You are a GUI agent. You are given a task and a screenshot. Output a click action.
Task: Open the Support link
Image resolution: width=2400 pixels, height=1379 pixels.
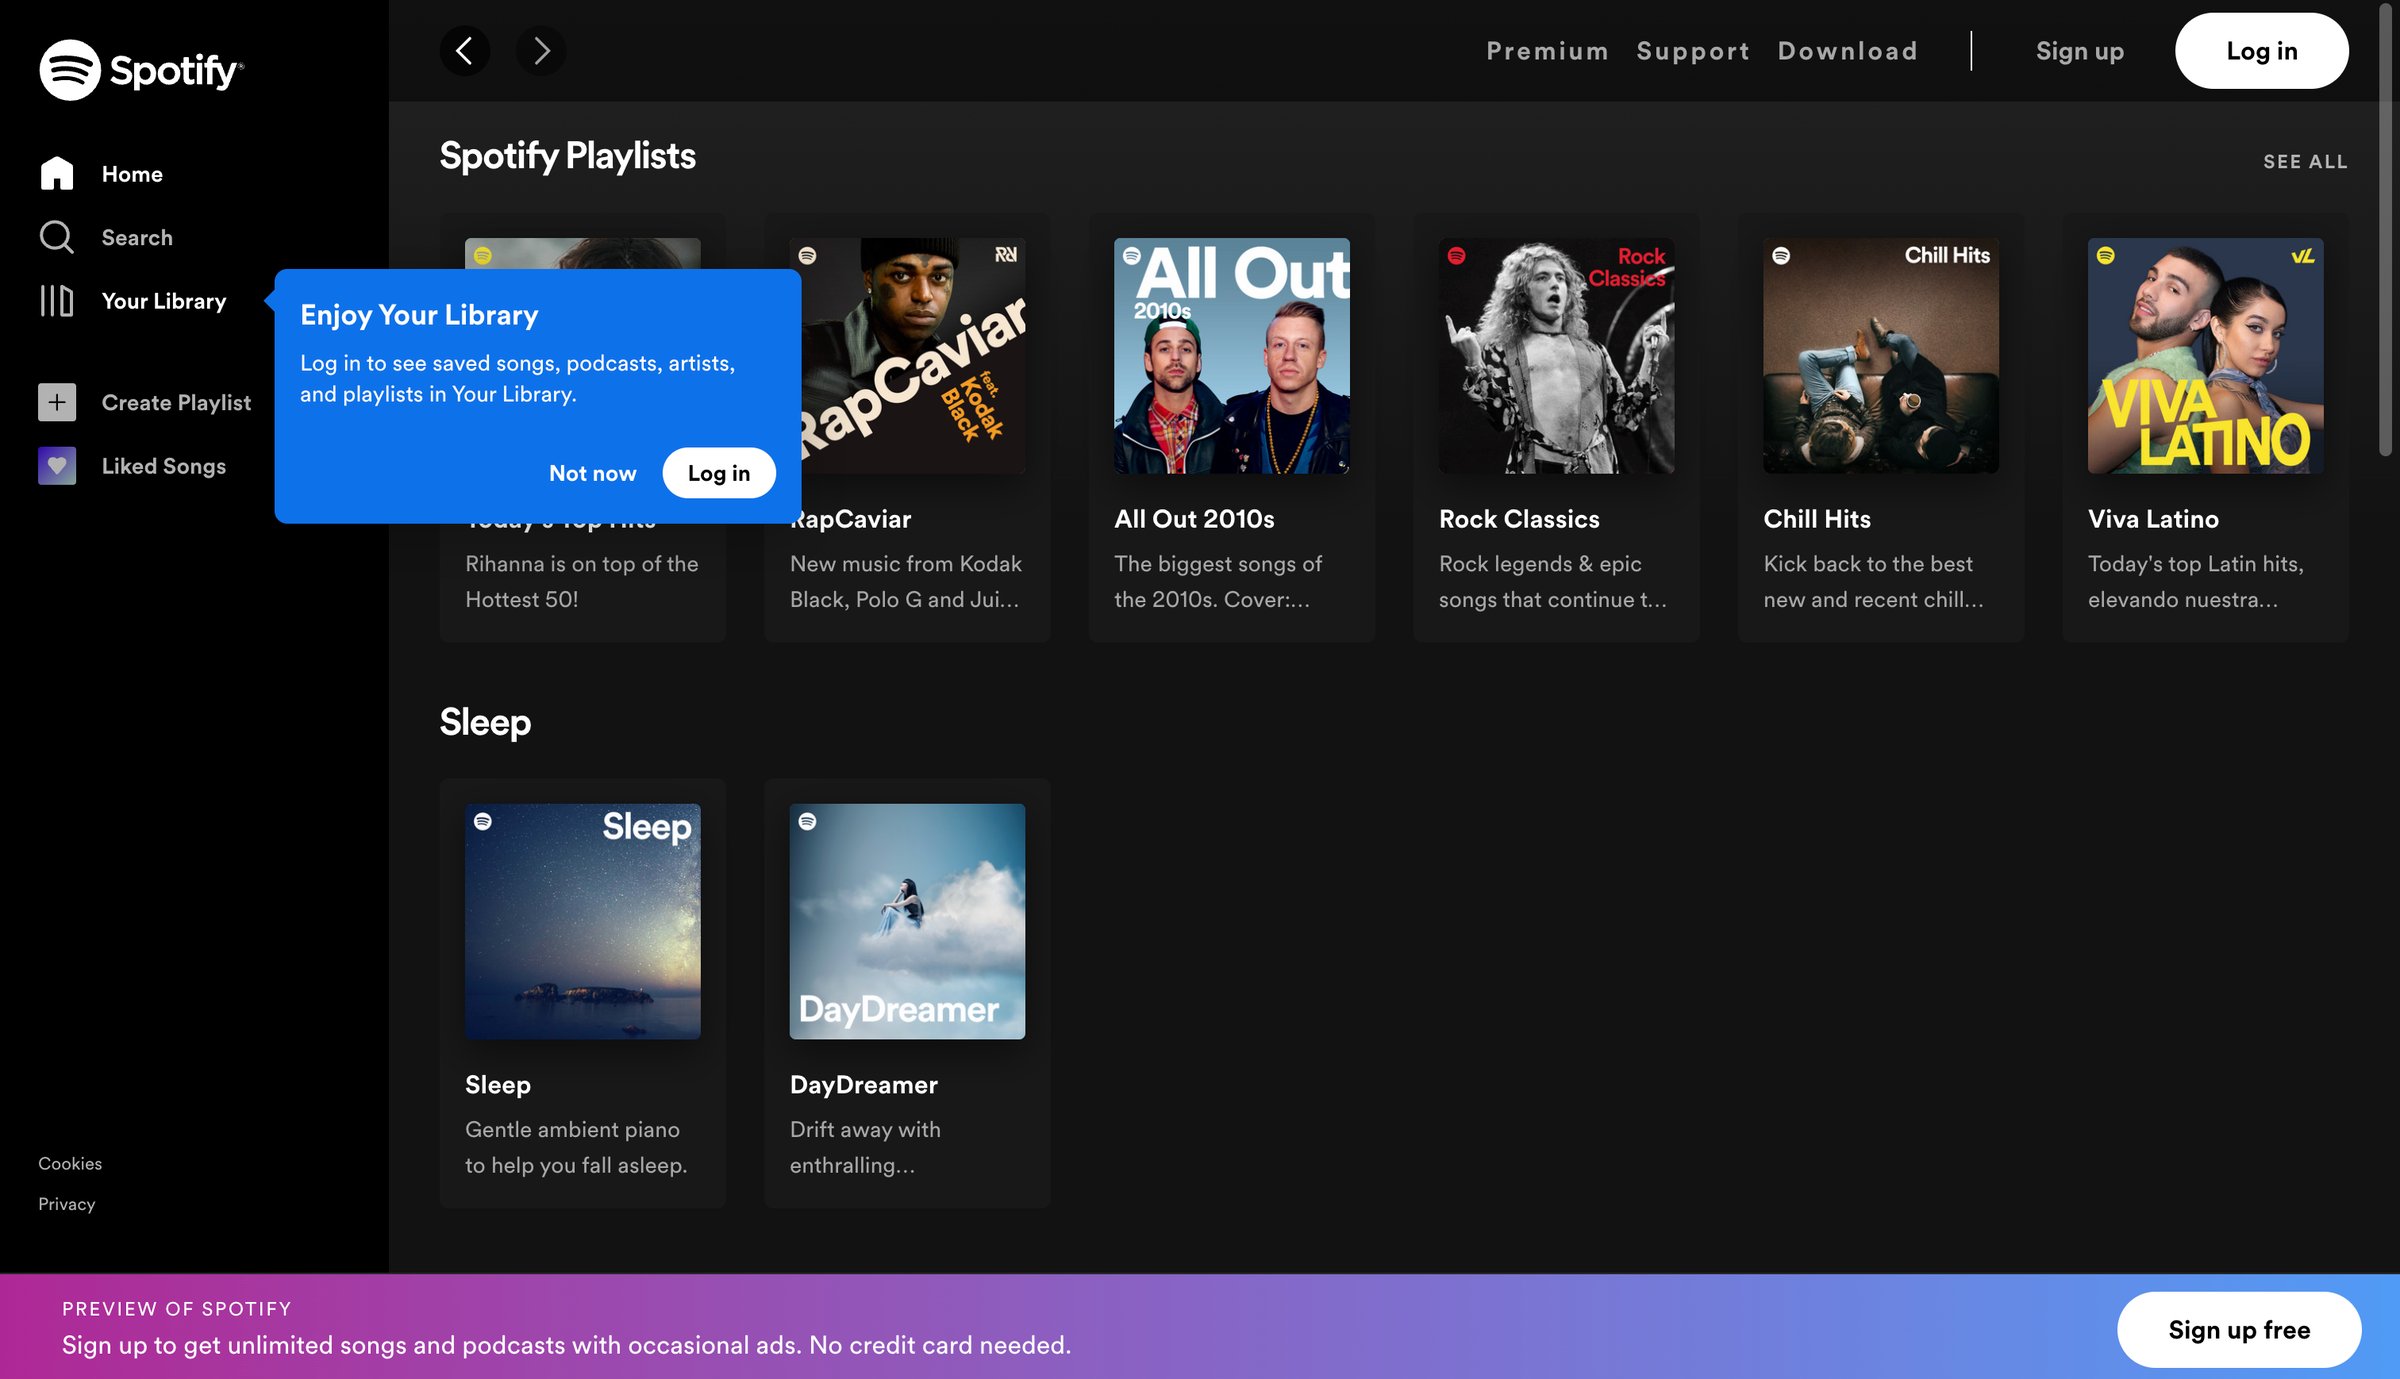[1693, 51]
